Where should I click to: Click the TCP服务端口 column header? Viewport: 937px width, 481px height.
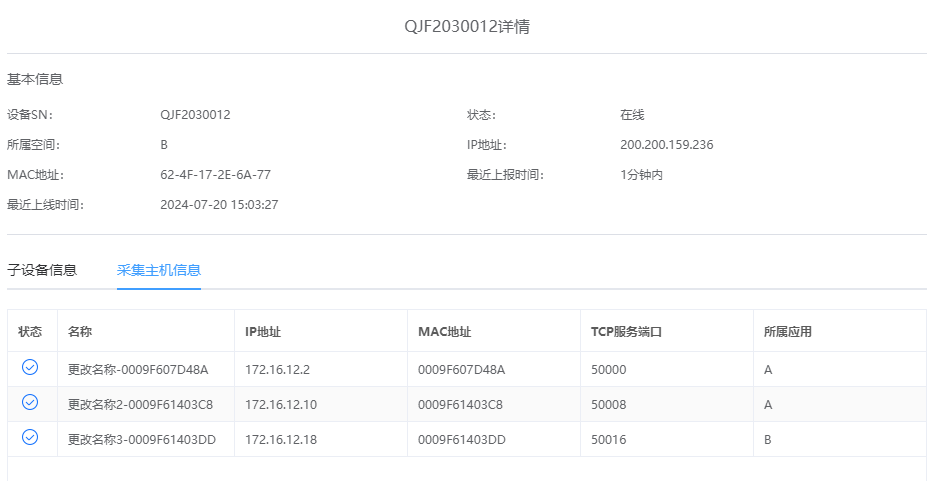pos(627,332)
